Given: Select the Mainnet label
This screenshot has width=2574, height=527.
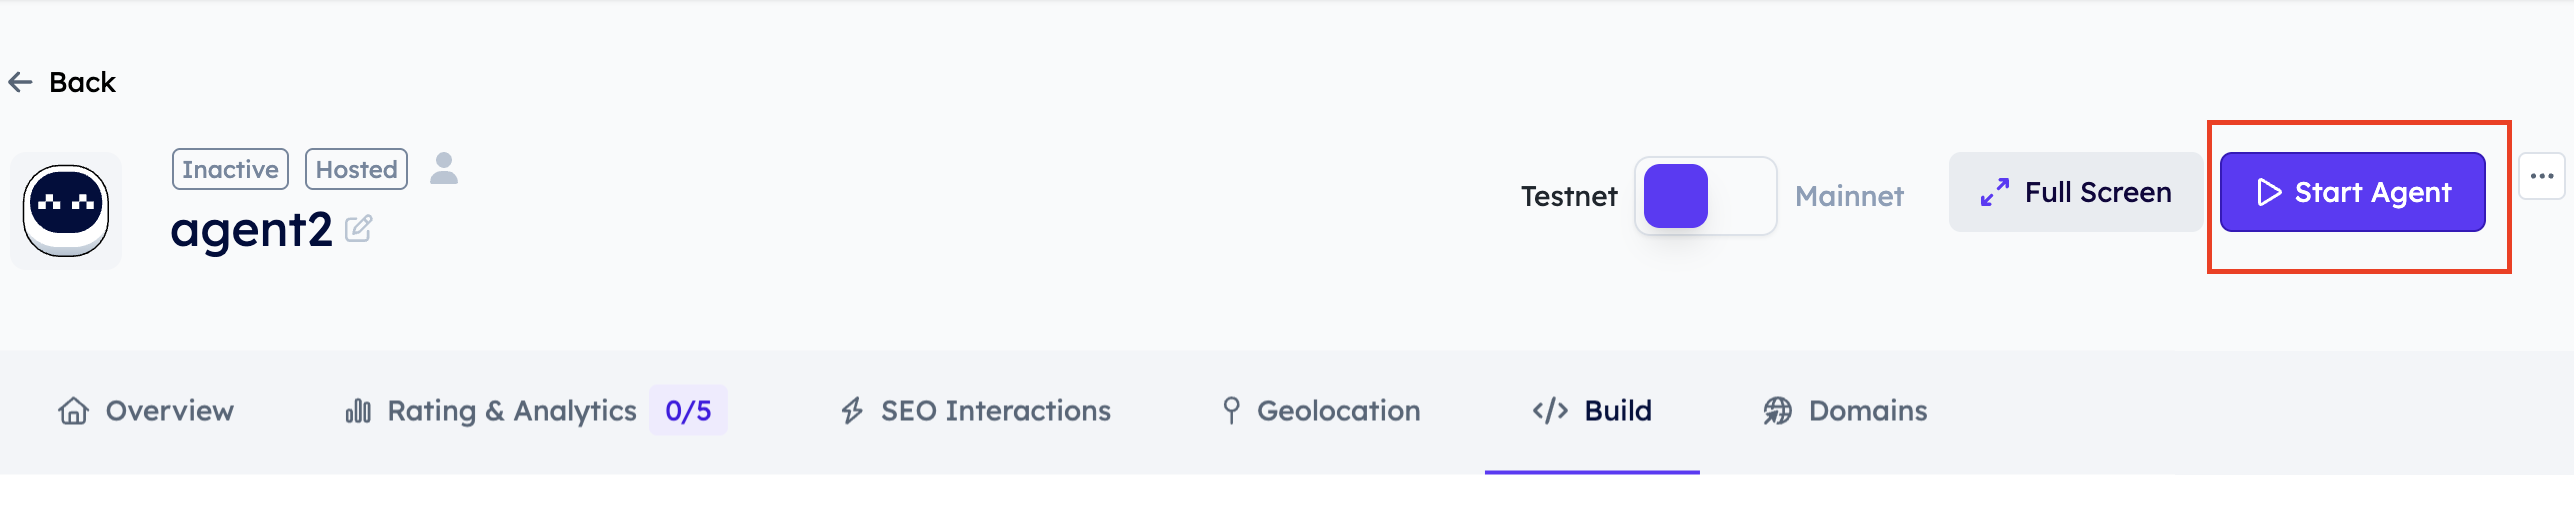Looking at the screenshot, I should click(1849, 196).
